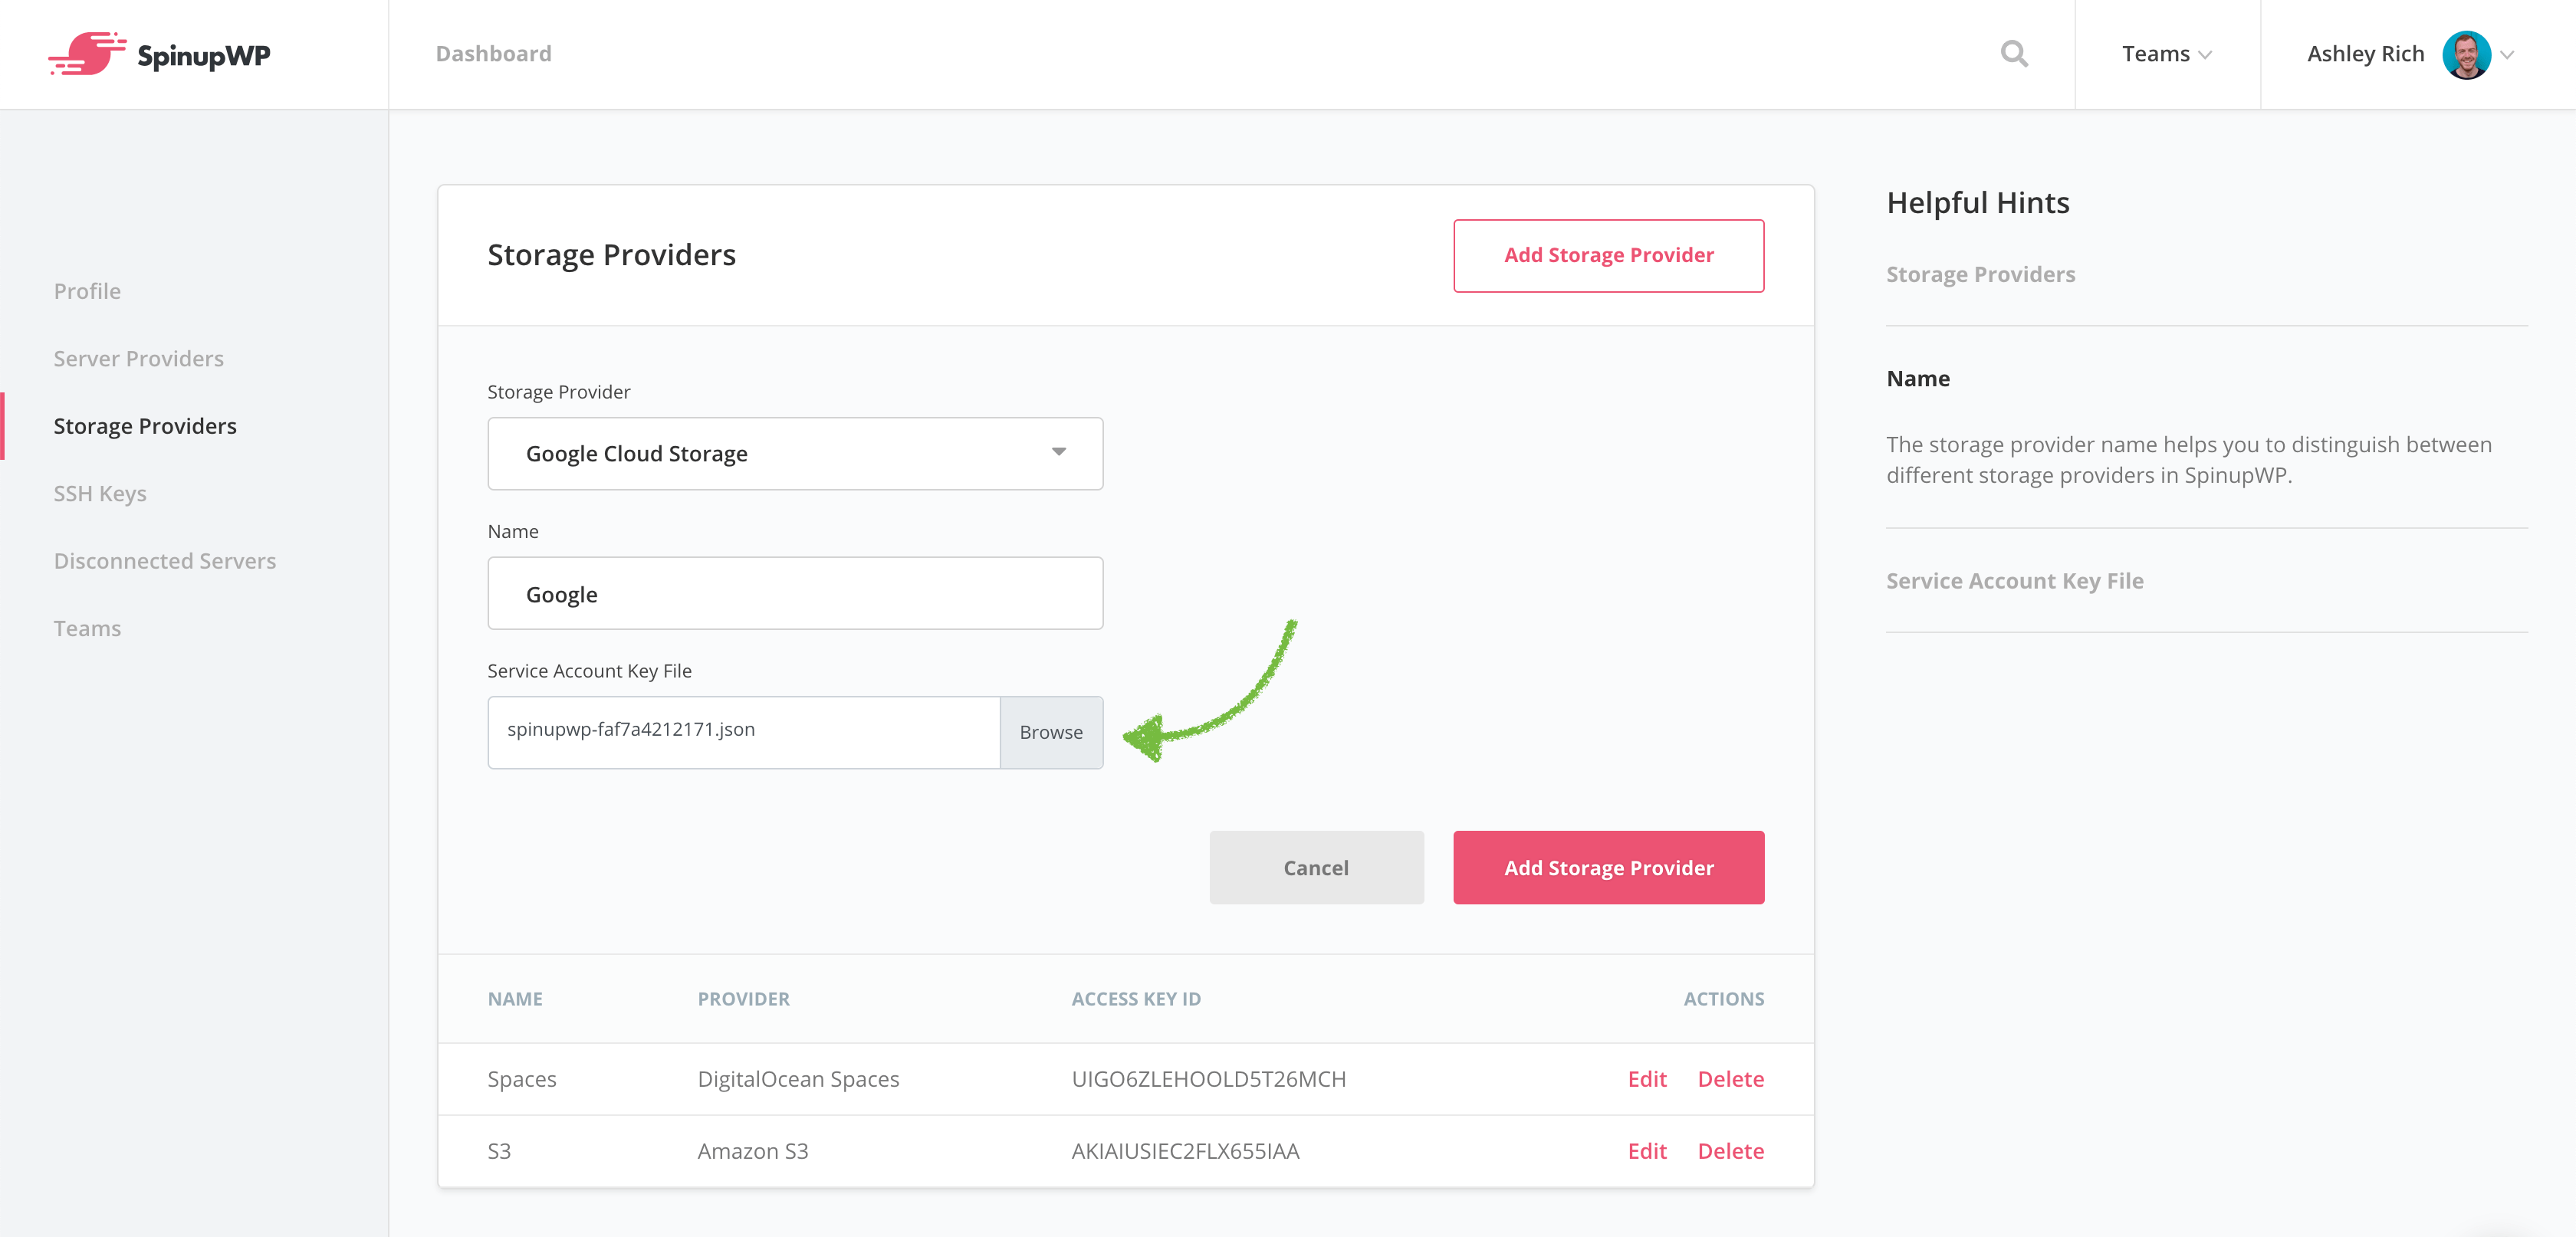
Task: Click the Helpful Hints heading
Action: (x=1977, y=203)
